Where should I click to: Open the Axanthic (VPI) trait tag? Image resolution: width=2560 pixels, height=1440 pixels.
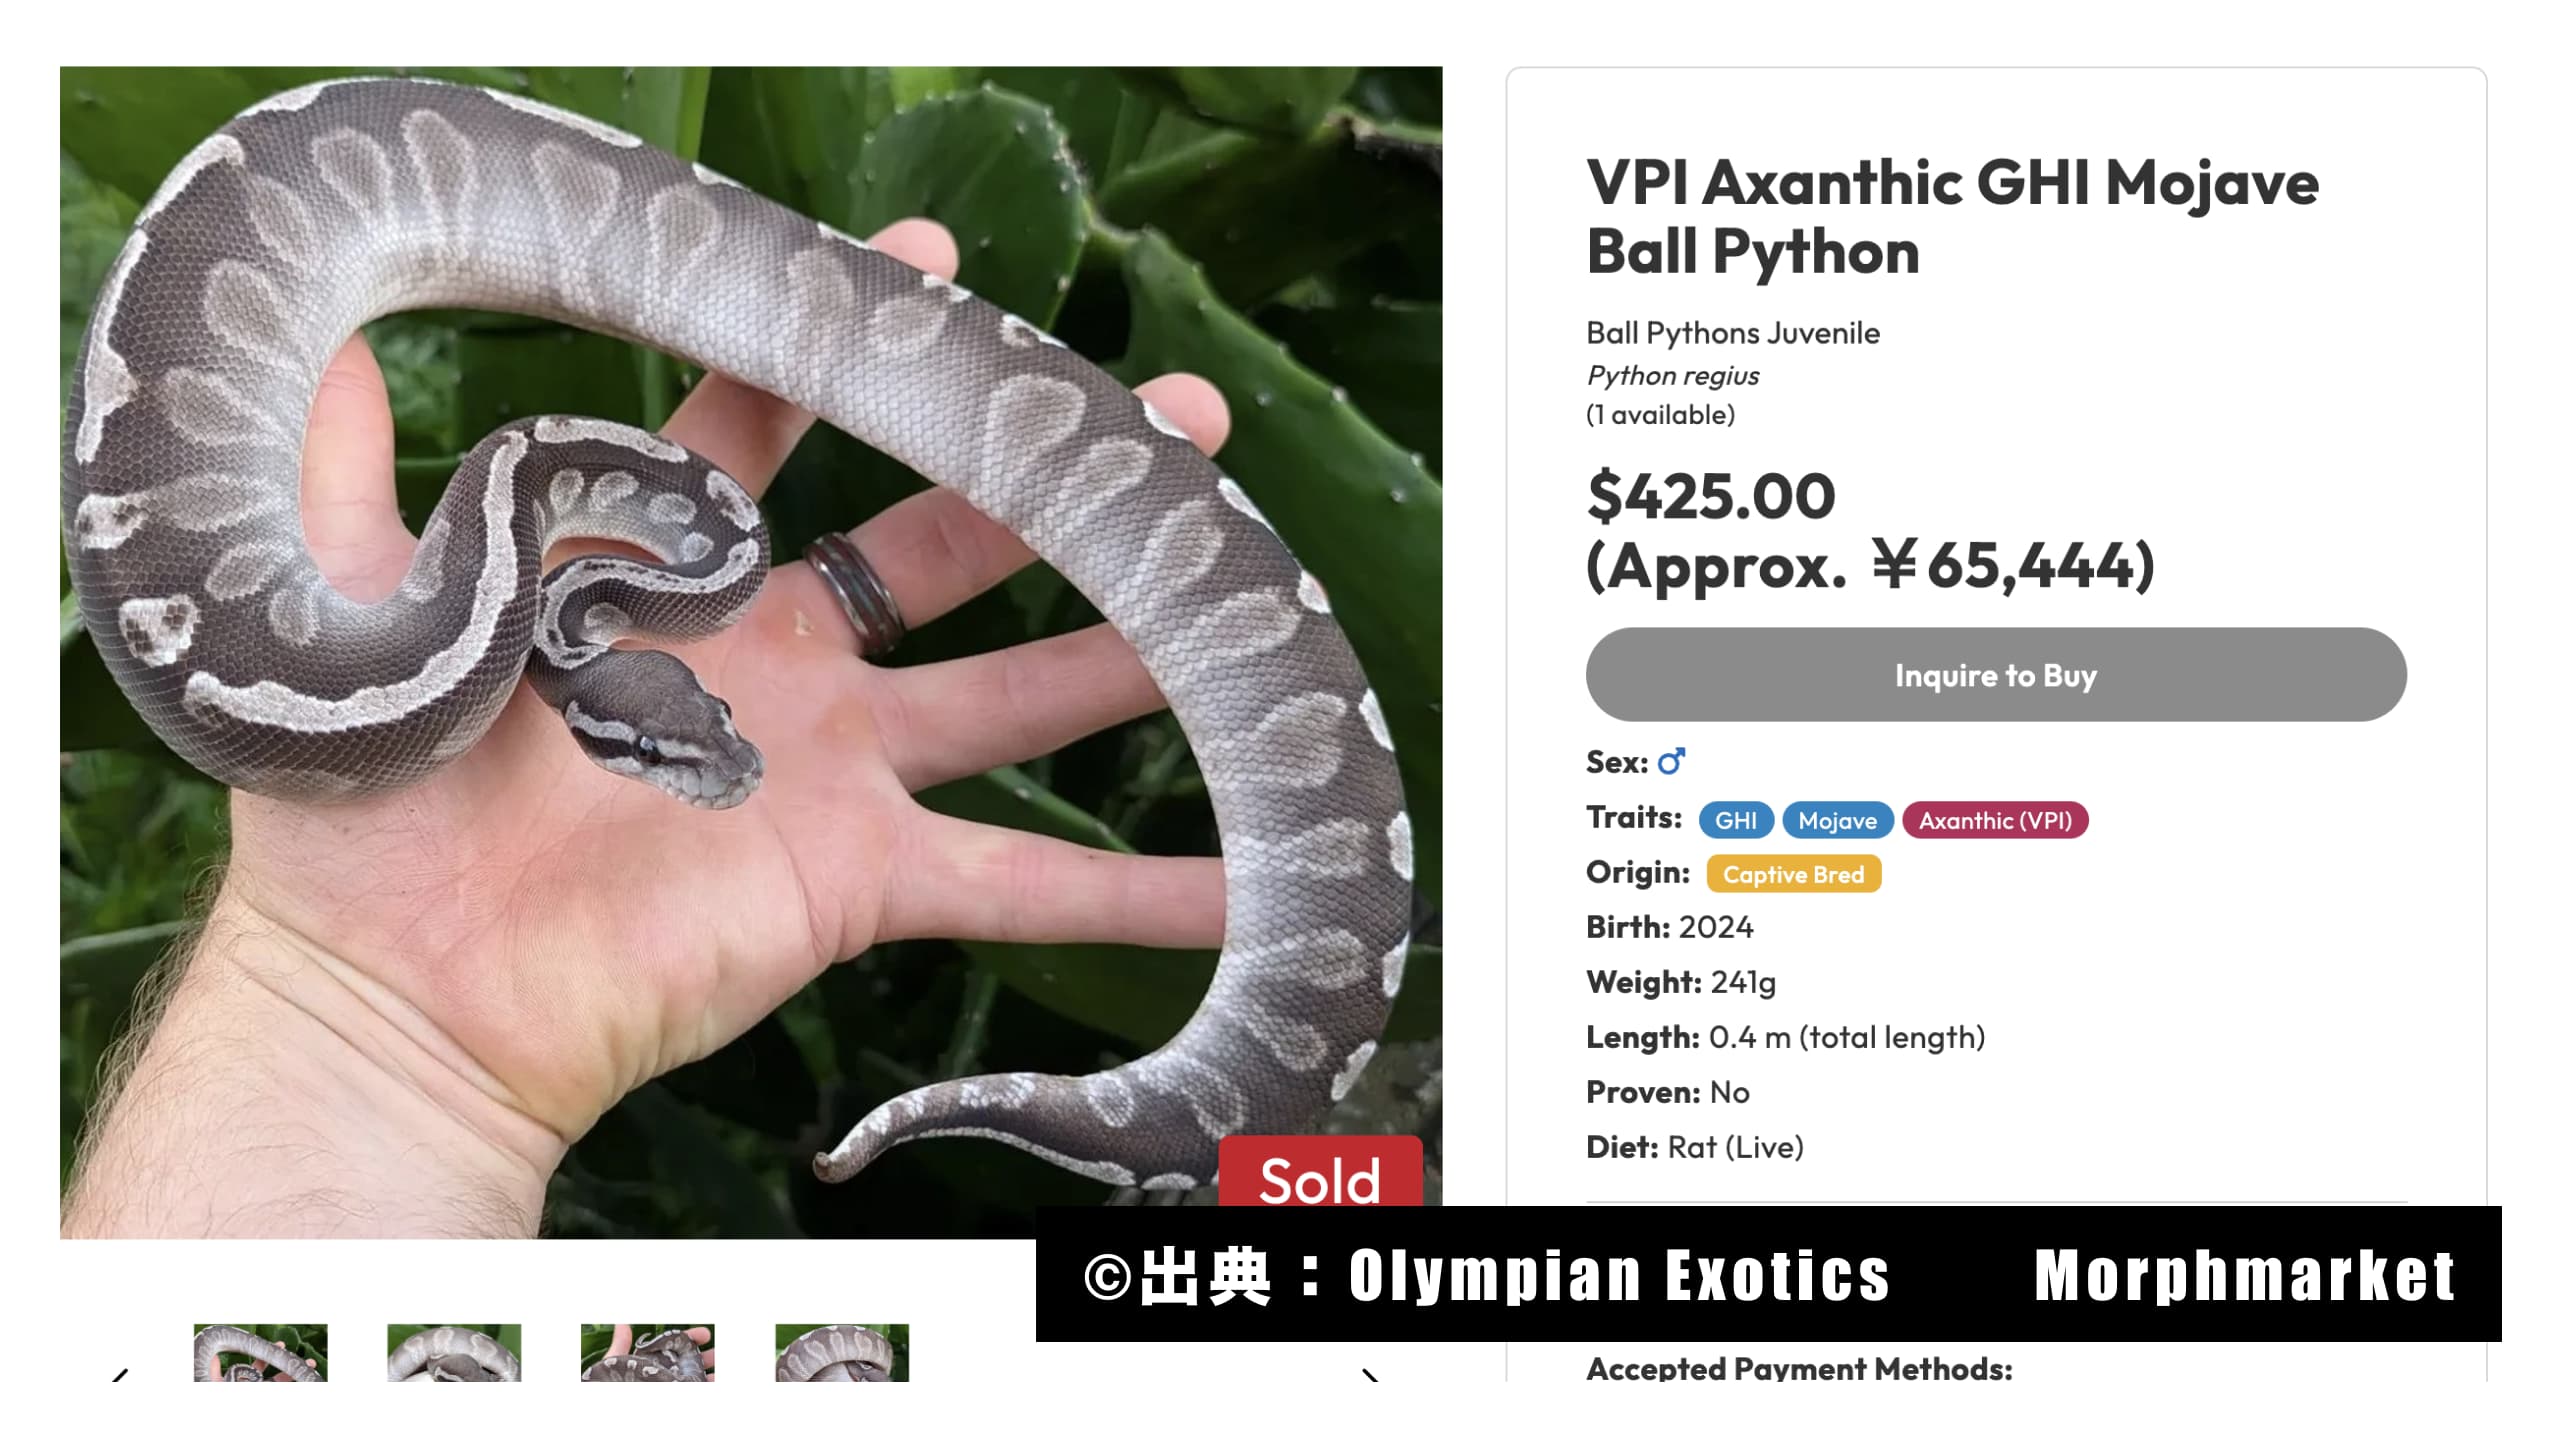click(1995, 820)
